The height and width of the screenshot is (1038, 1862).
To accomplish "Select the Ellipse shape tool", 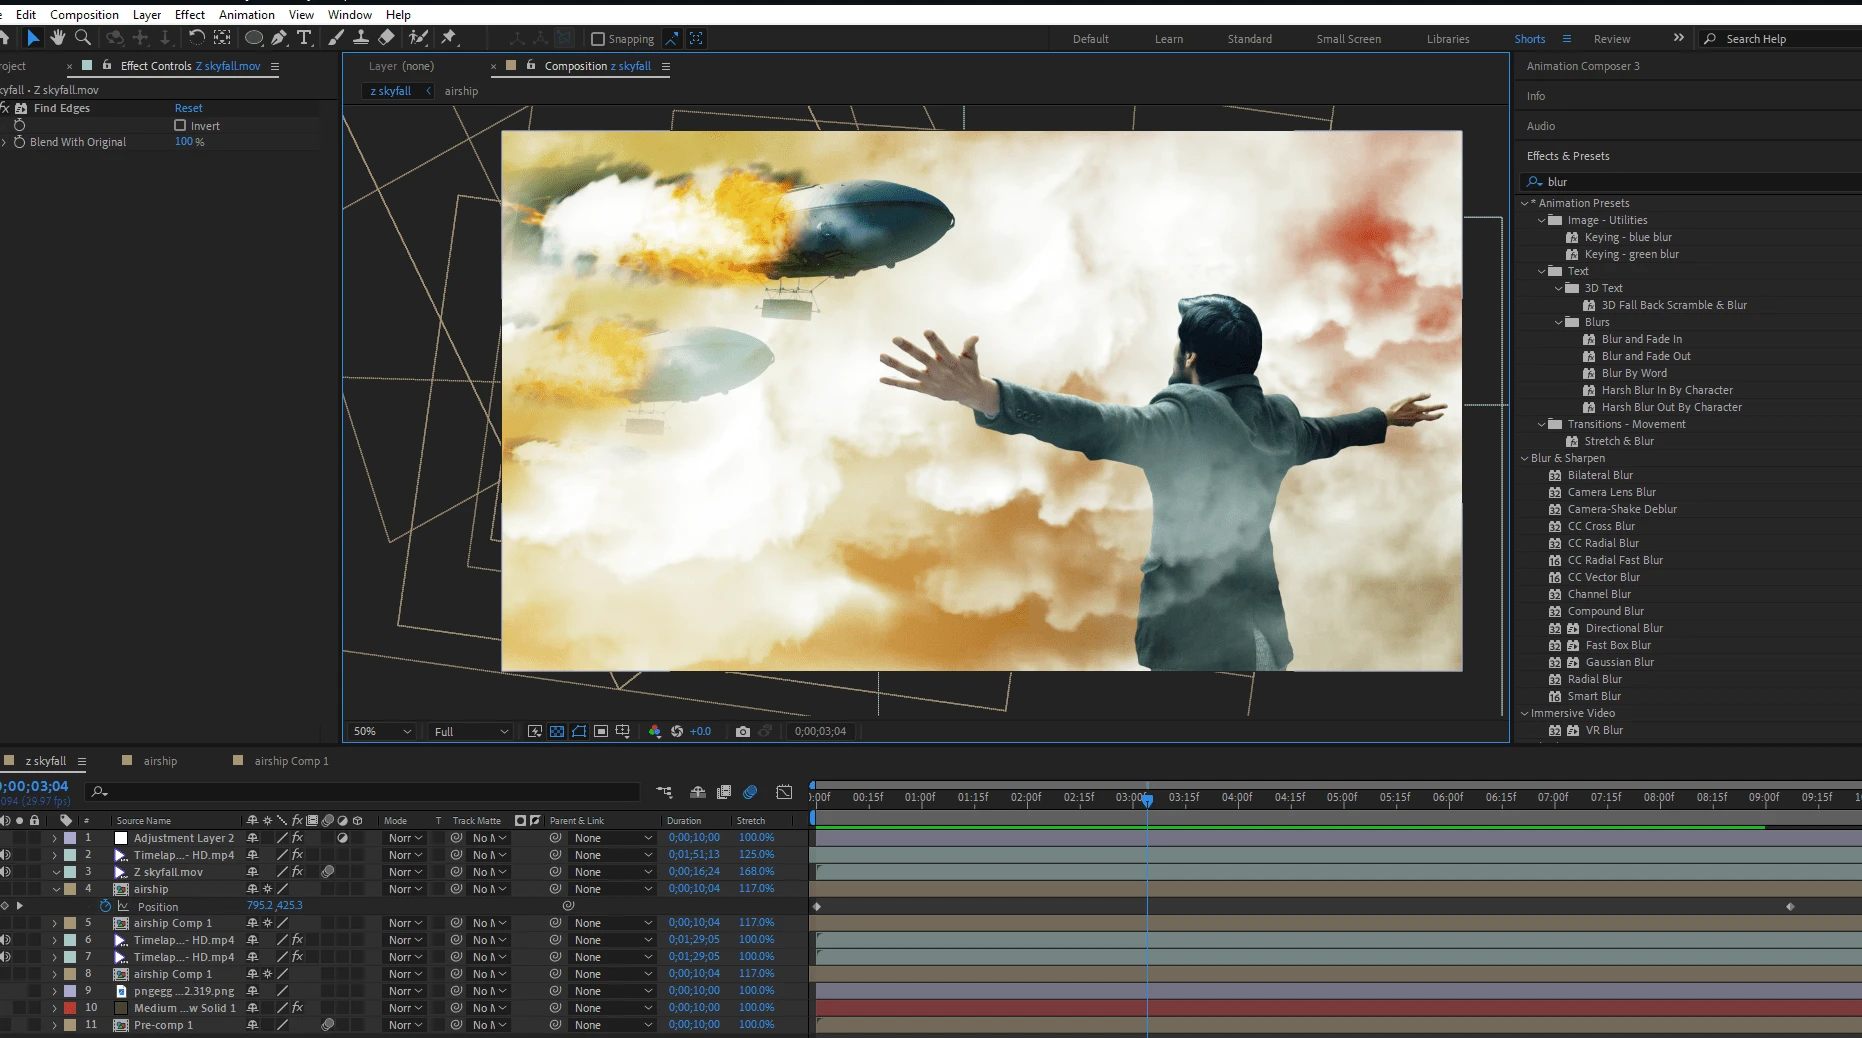I will click(x=254, y=38).
